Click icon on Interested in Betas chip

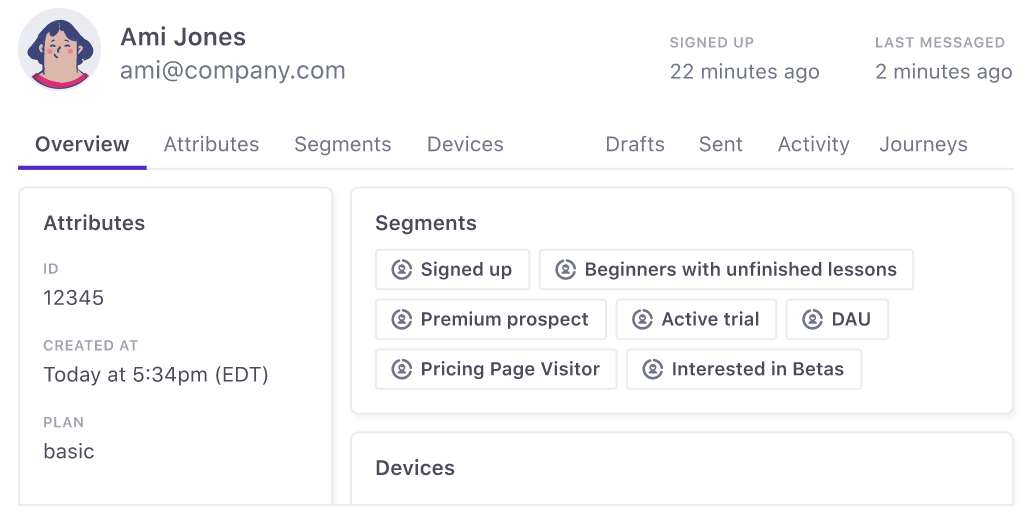click(x=652, y=370)
